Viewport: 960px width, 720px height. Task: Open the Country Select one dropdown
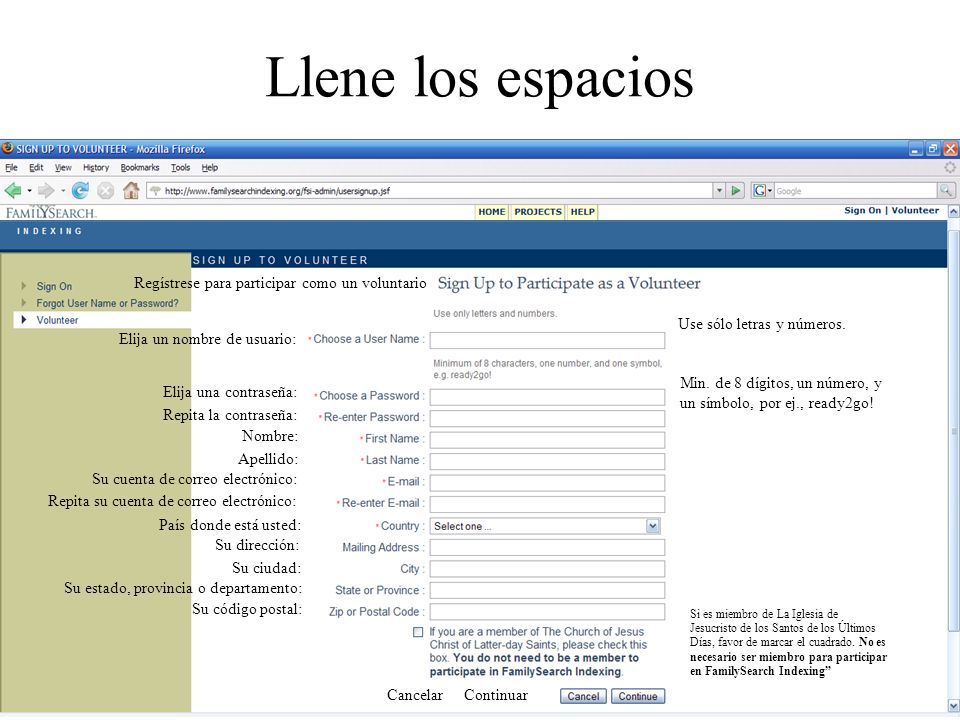click(x=653, y=526)
